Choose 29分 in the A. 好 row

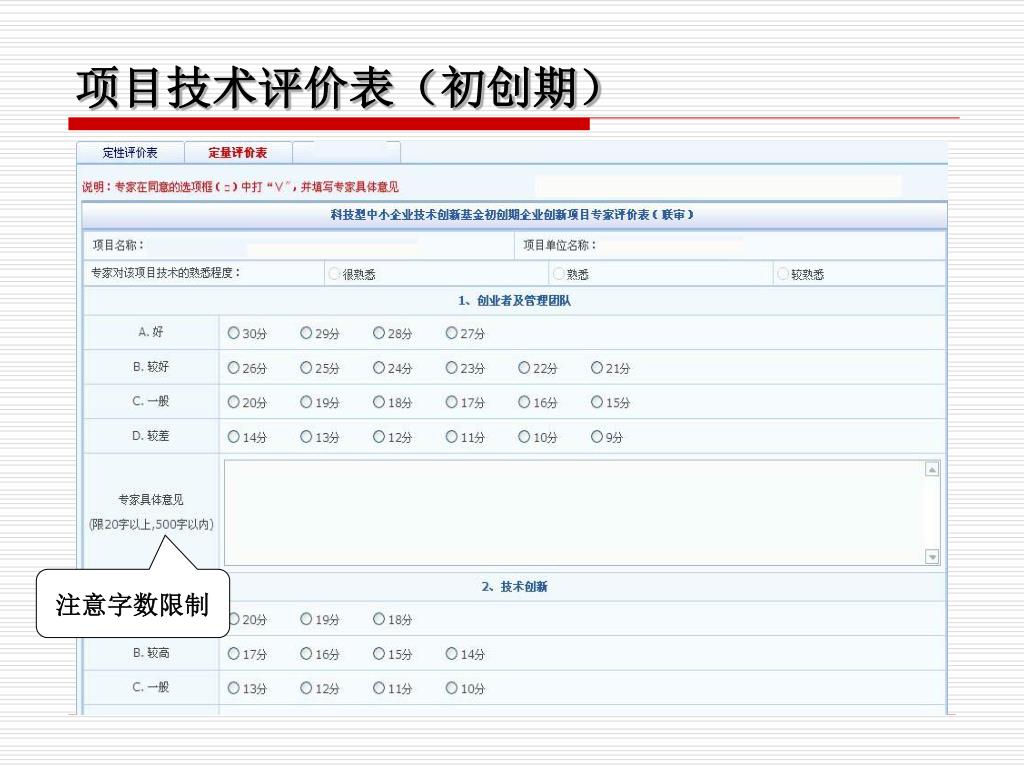[x=306, y=333]
